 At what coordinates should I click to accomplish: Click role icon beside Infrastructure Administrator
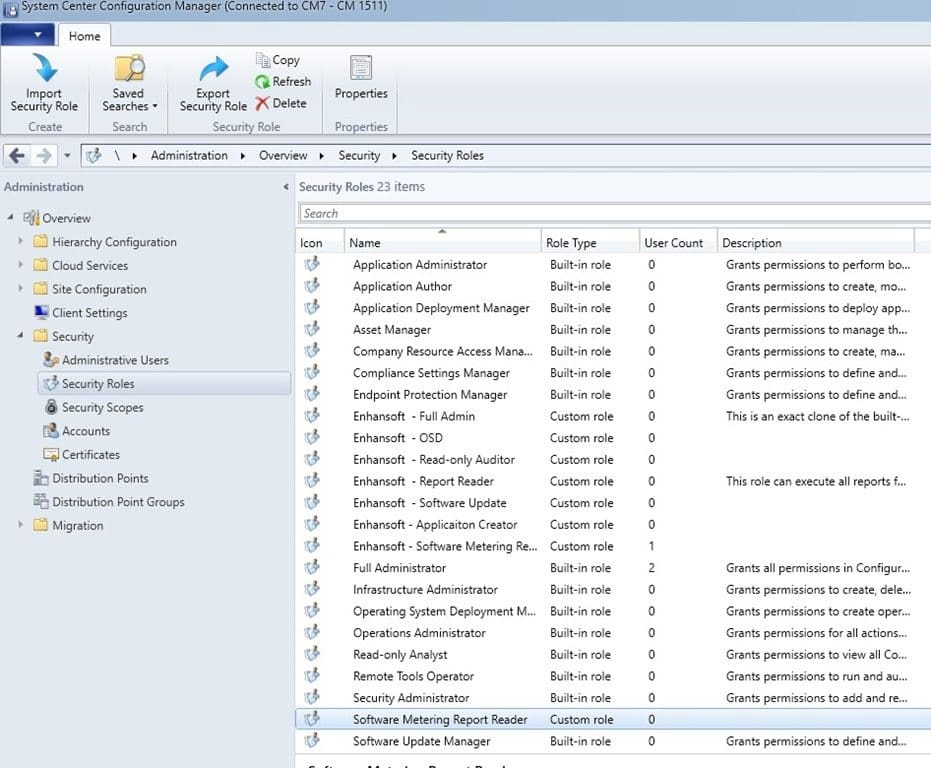(x=312, y=589)
